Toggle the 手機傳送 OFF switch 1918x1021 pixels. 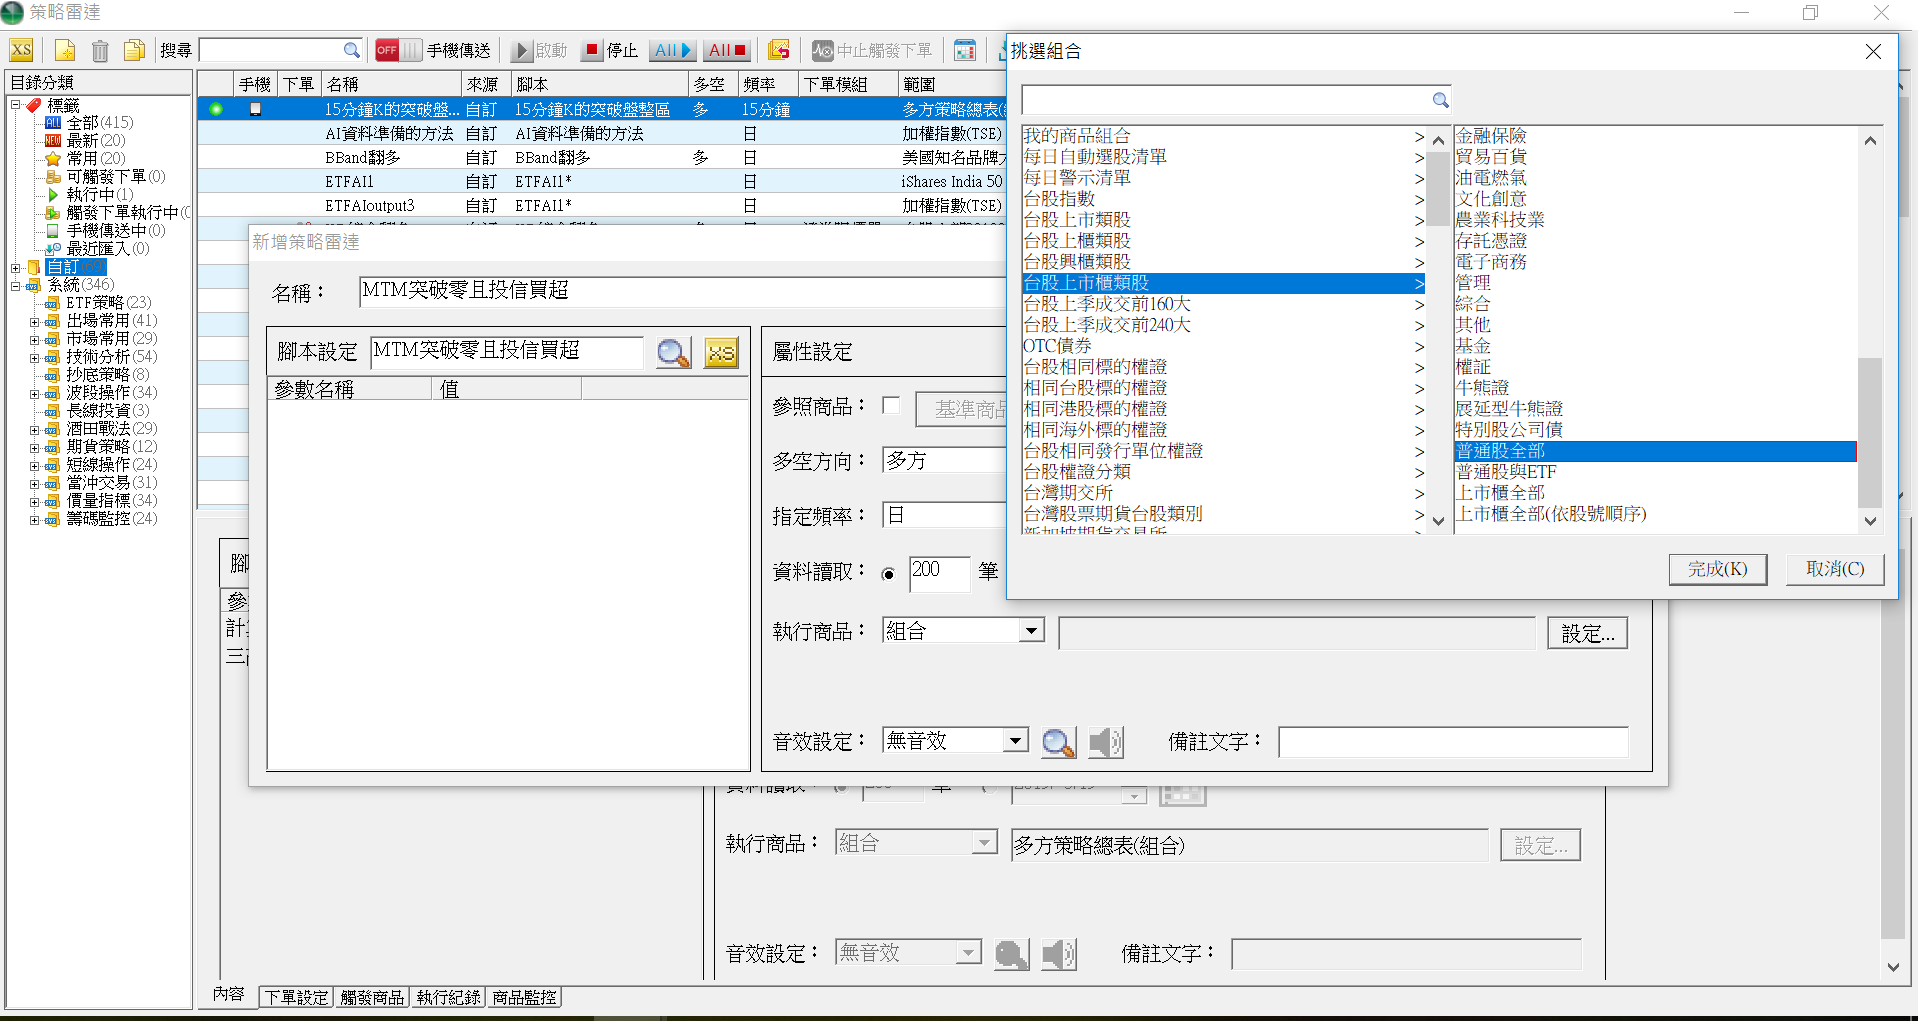[x=398, y=50]
